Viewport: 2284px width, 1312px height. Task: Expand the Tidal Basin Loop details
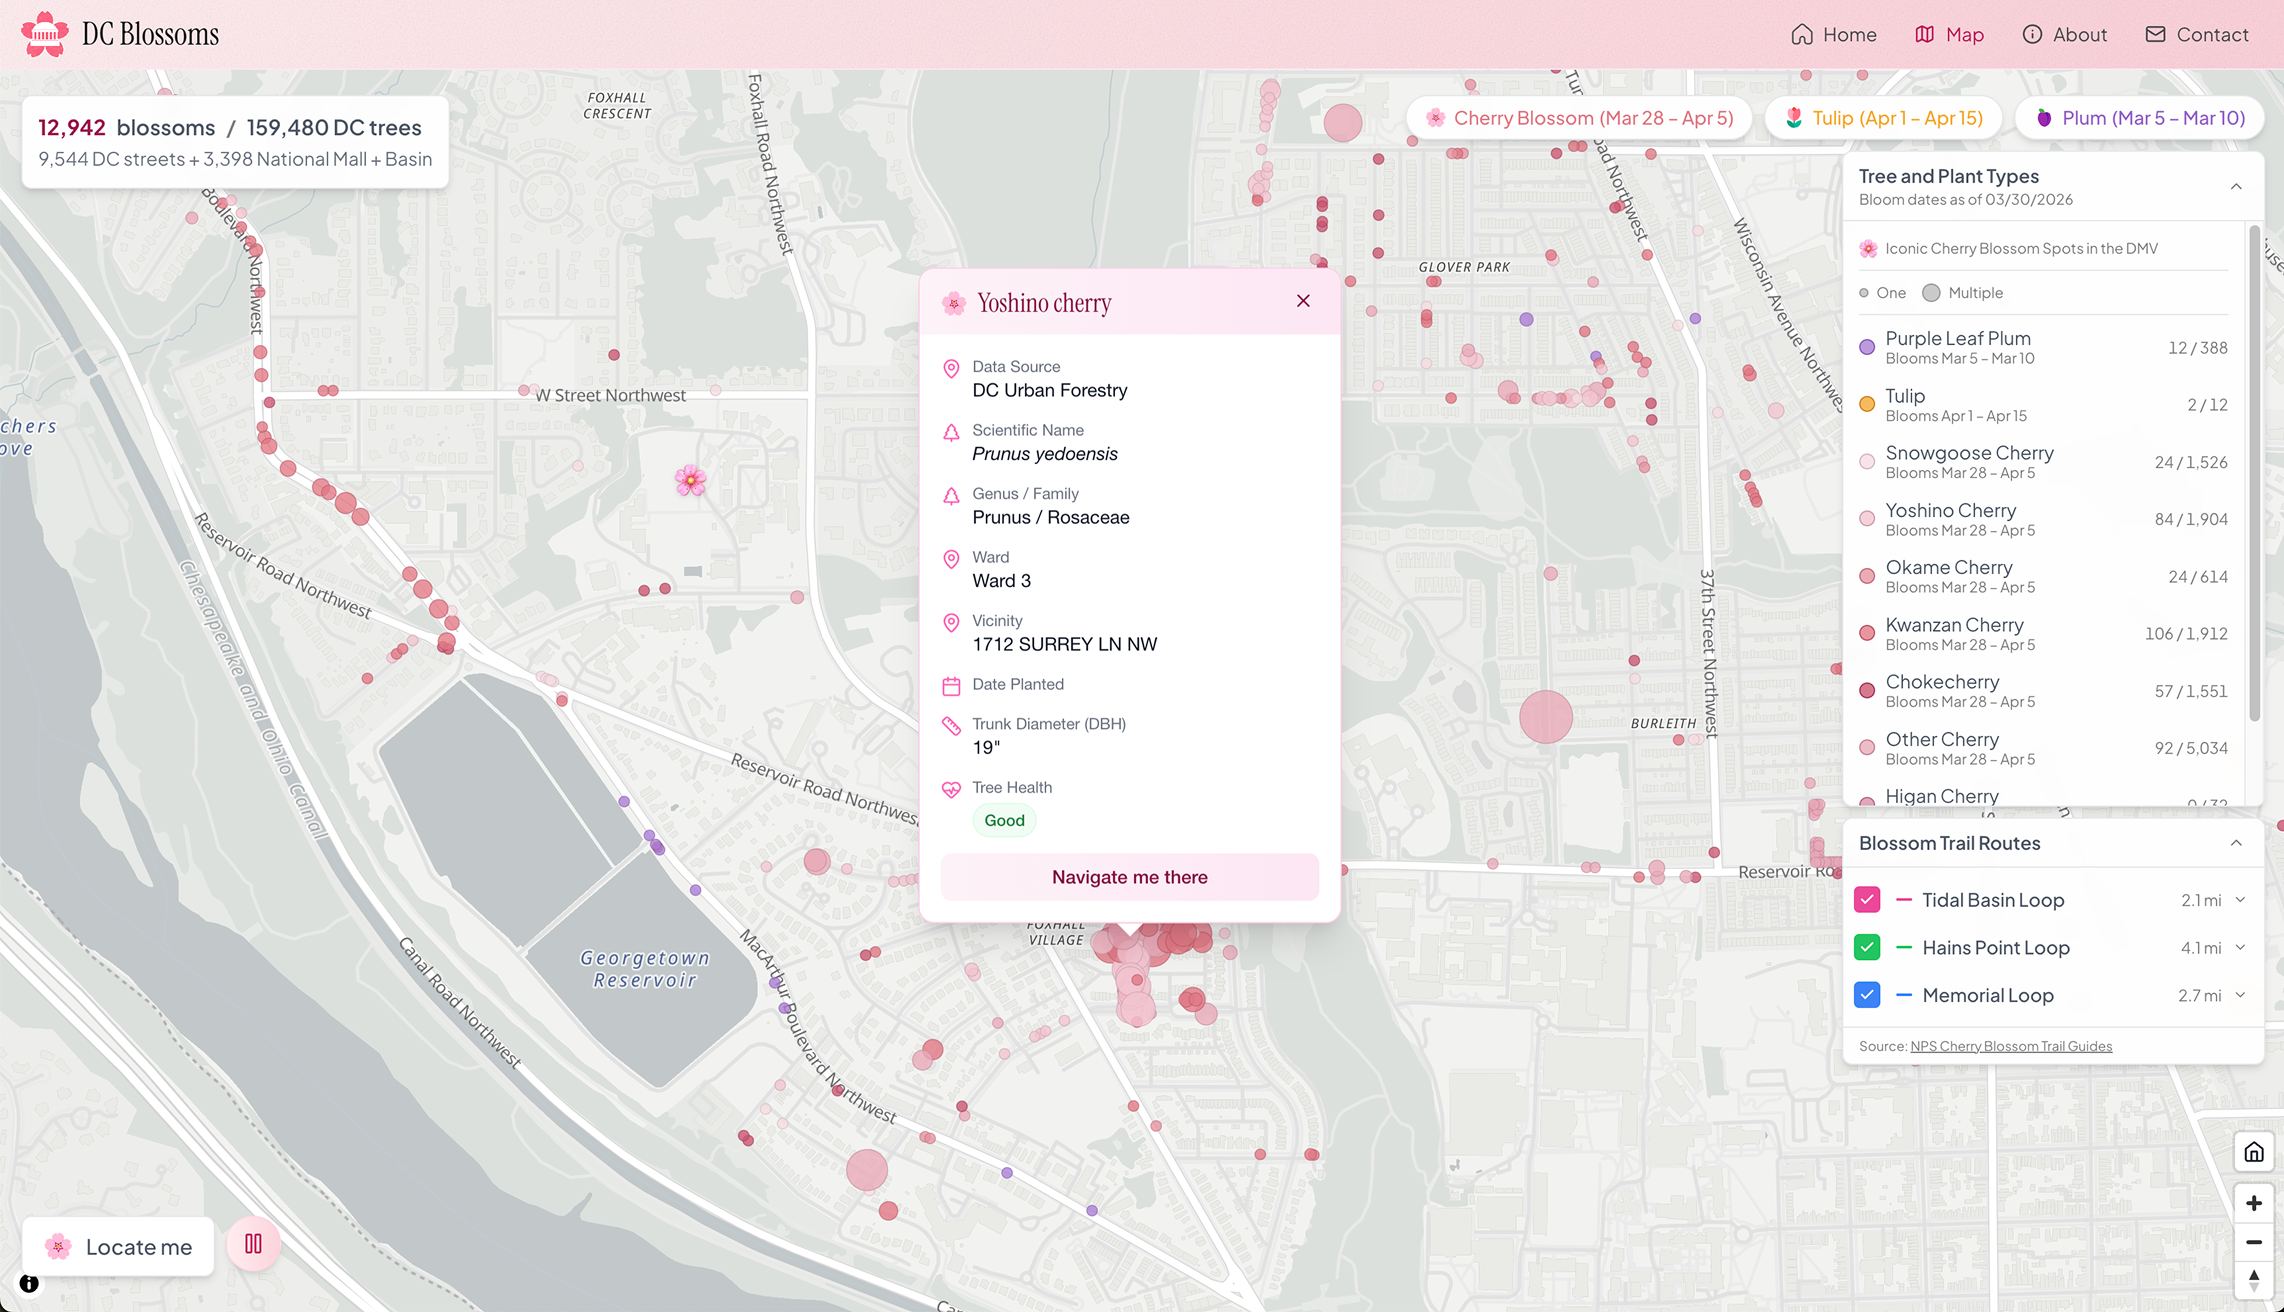[2240, 900]
